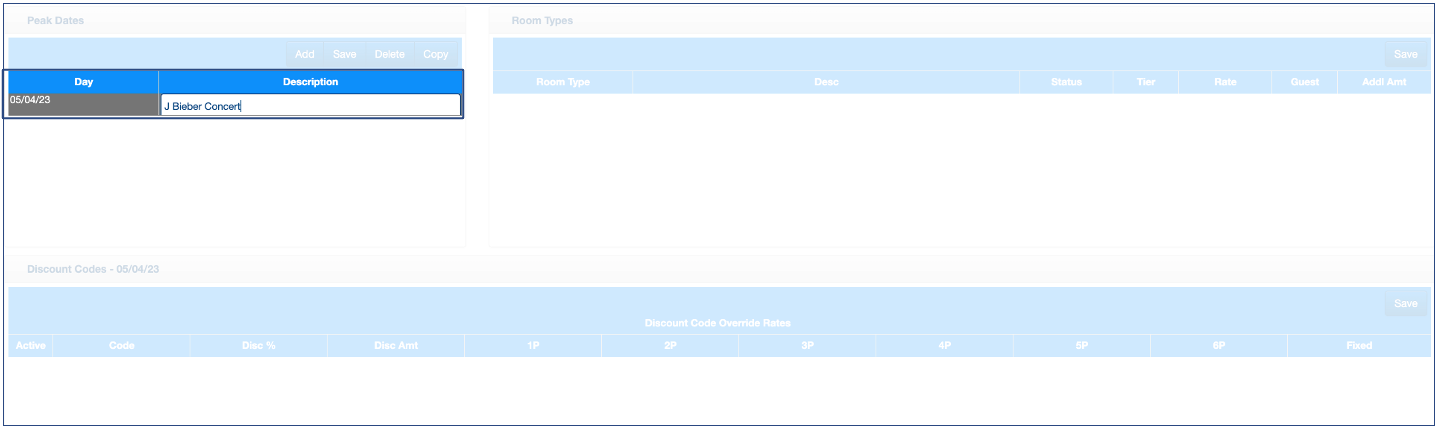Click the Room Type column header
Viewport: 1439px width, 430px height.
click(563, 82)
